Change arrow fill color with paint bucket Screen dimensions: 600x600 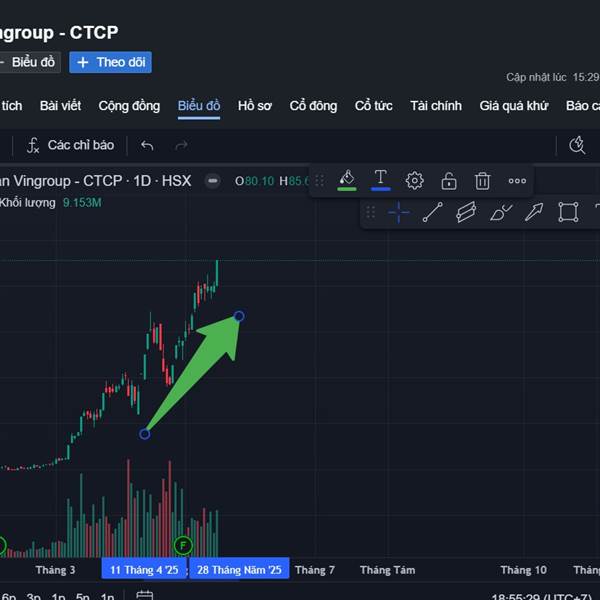pyautogui.click(x=347, y=180)
